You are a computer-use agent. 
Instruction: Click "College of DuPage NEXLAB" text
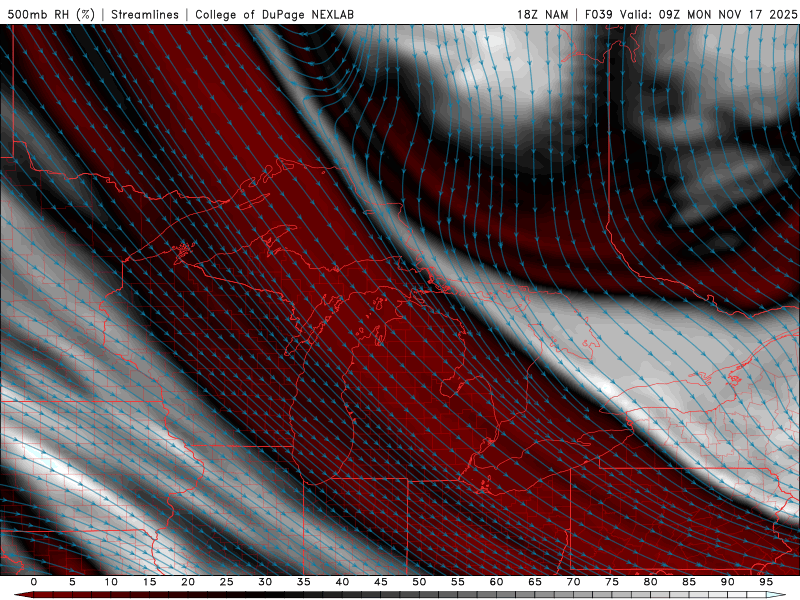click(274, 14)
